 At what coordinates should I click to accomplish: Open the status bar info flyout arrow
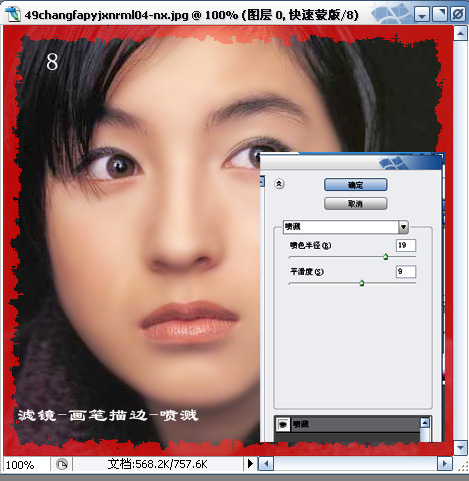[x=250, y=464]
